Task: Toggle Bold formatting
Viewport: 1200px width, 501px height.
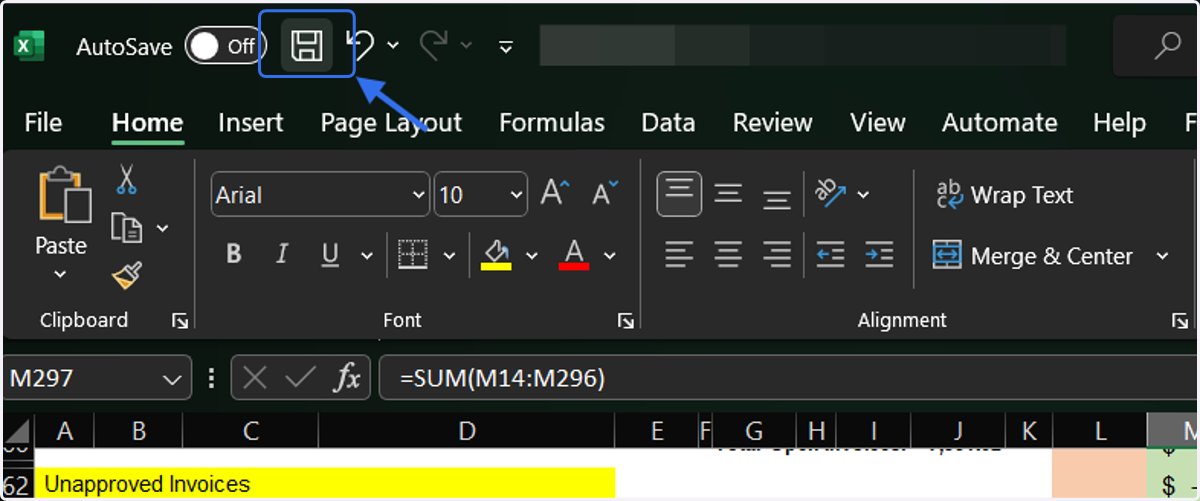Action: coord(234,255)
